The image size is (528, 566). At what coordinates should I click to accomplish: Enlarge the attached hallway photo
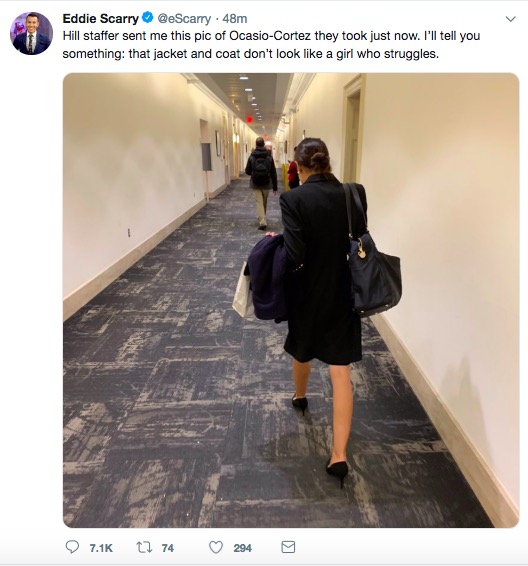pos(291,300)
